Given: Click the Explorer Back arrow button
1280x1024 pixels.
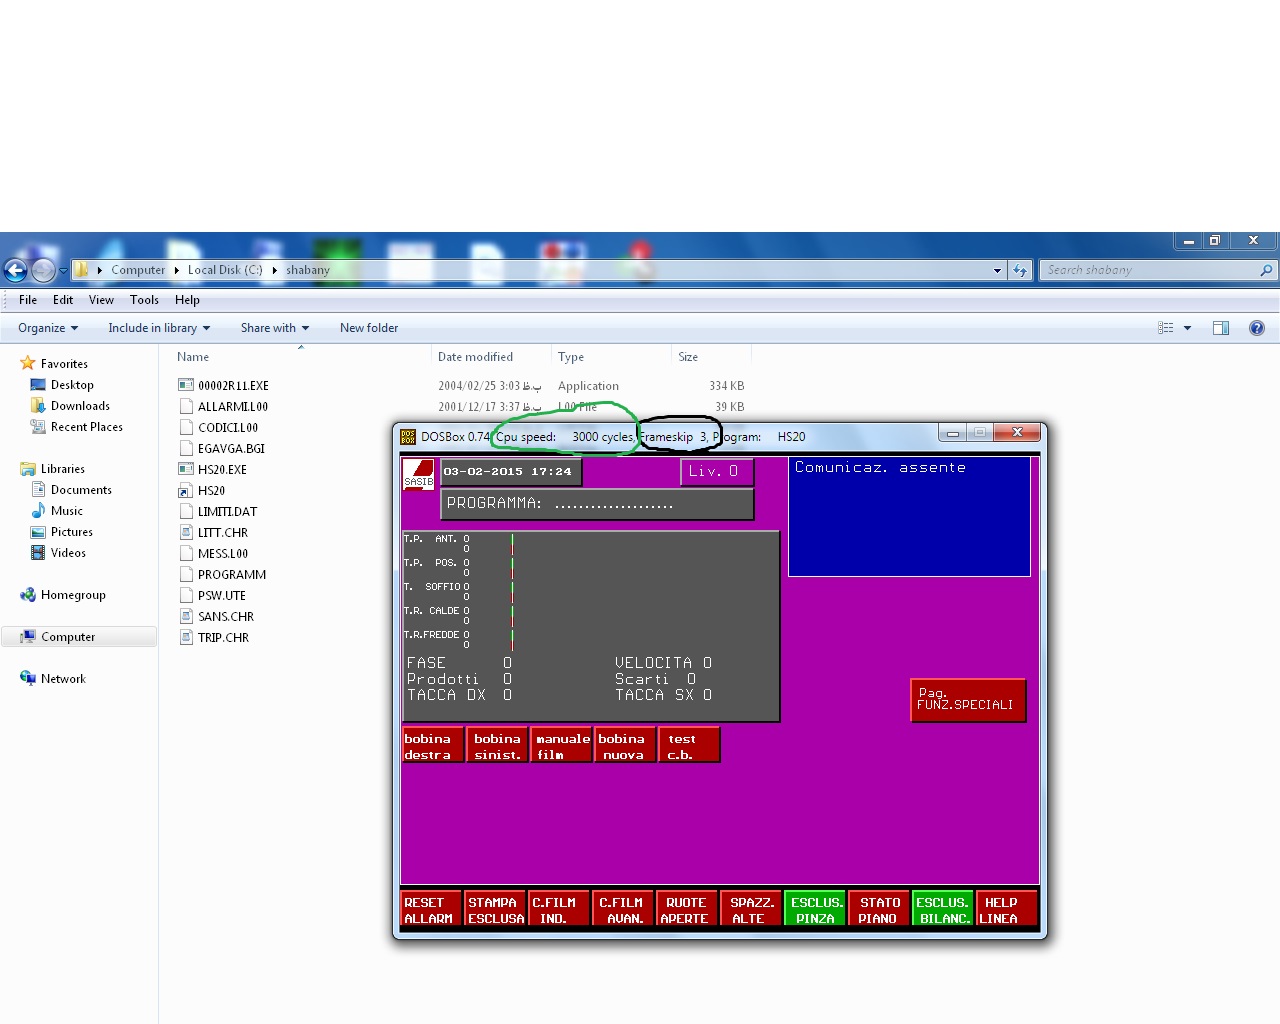Looking at the screenshot, I should pos(15,270).
